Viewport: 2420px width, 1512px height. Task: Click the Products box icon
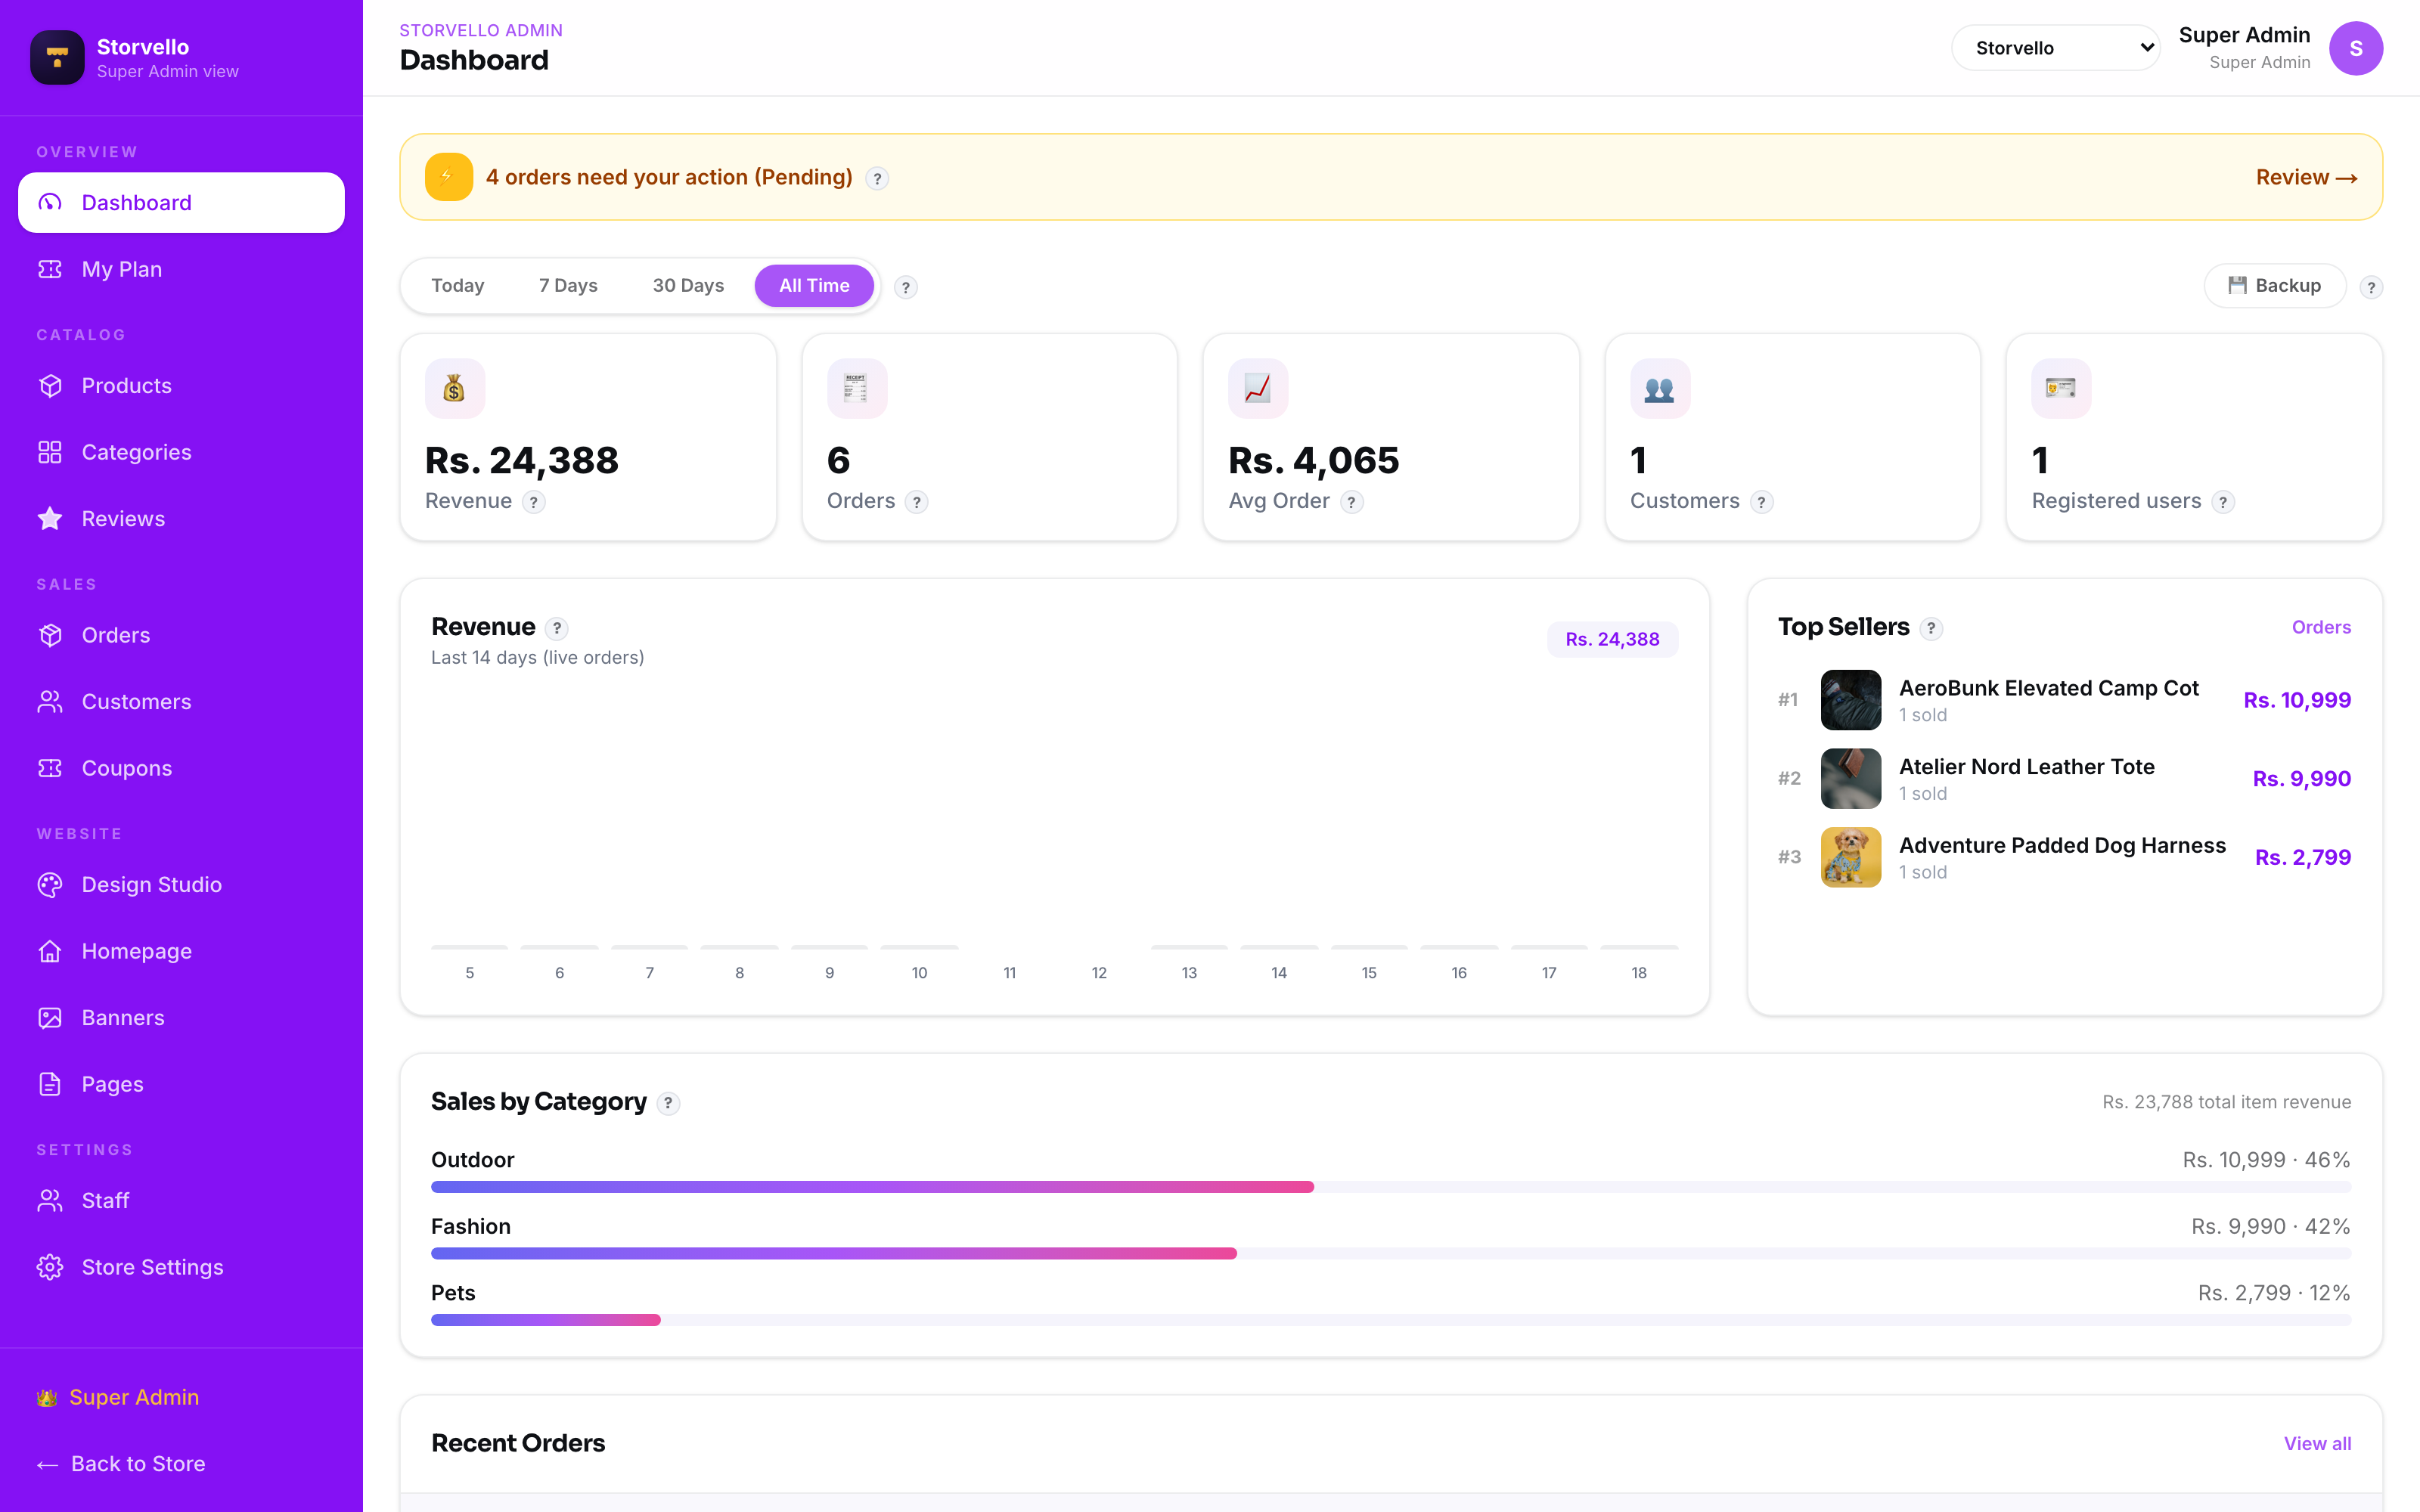[50, 386]
